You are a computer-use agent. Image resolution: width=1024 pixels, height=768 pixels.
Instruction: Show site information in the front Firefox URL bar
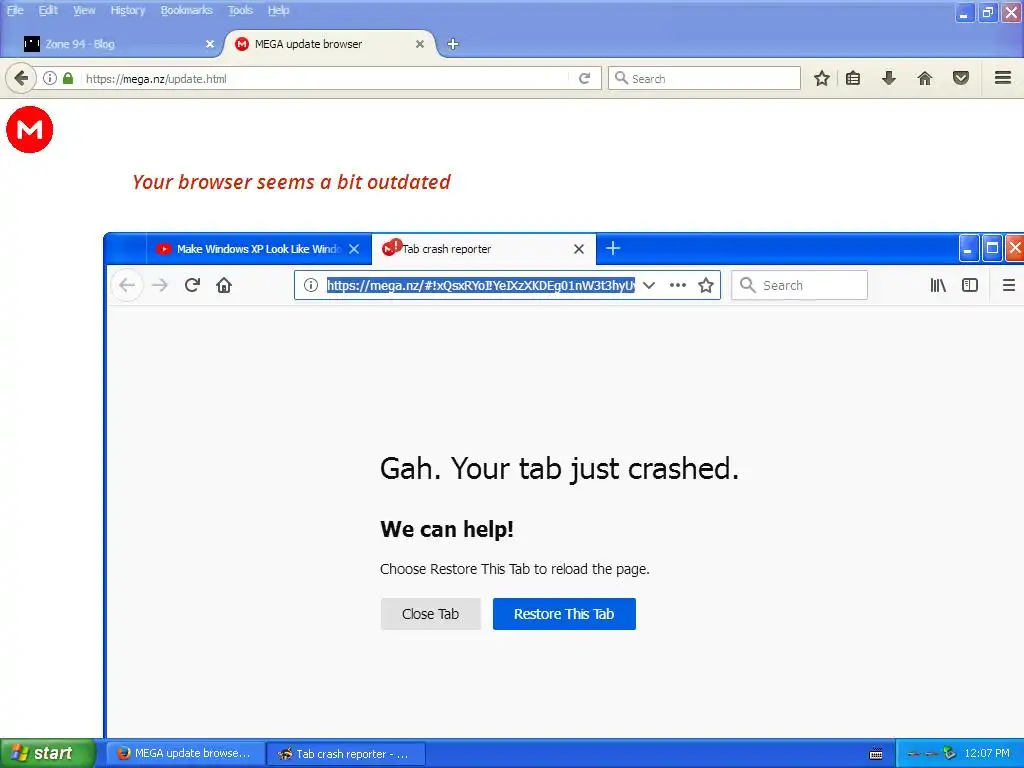coord(311,285)
